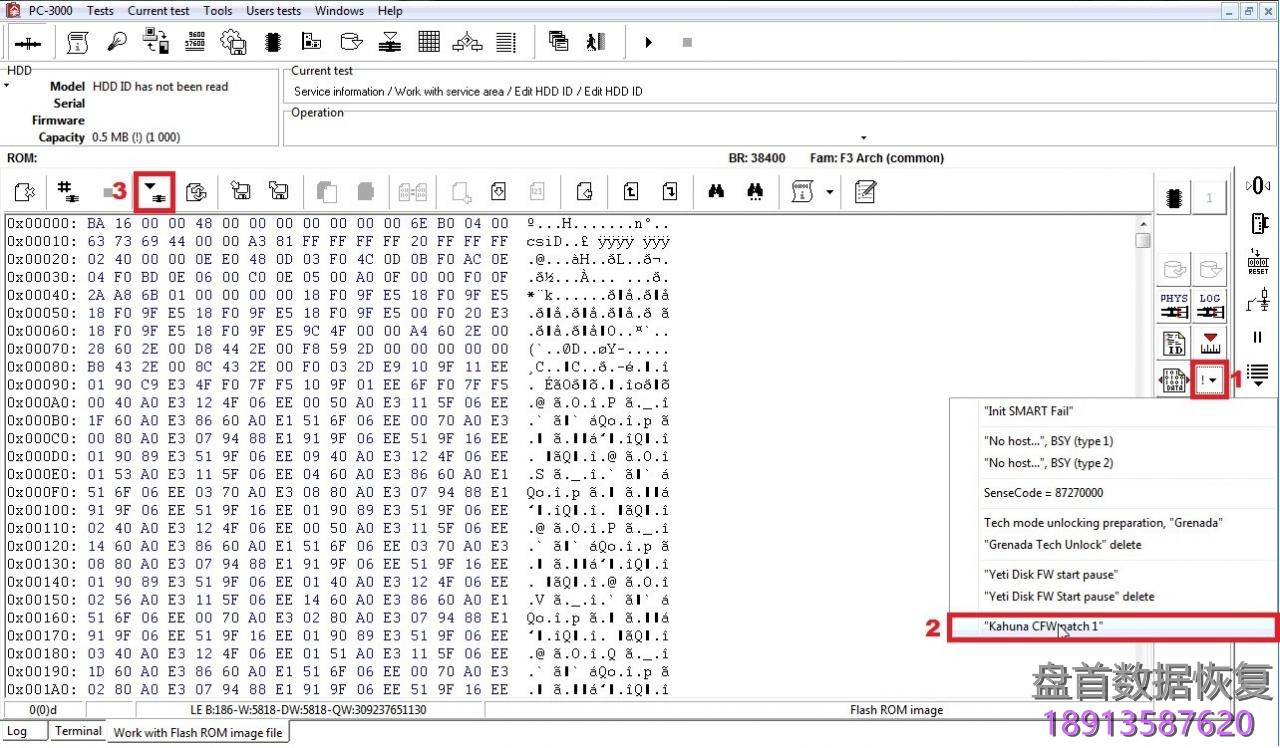Click the grid table icon in top toolbar
This screenshot has width=1280, height=748.
tap(429, 42)
